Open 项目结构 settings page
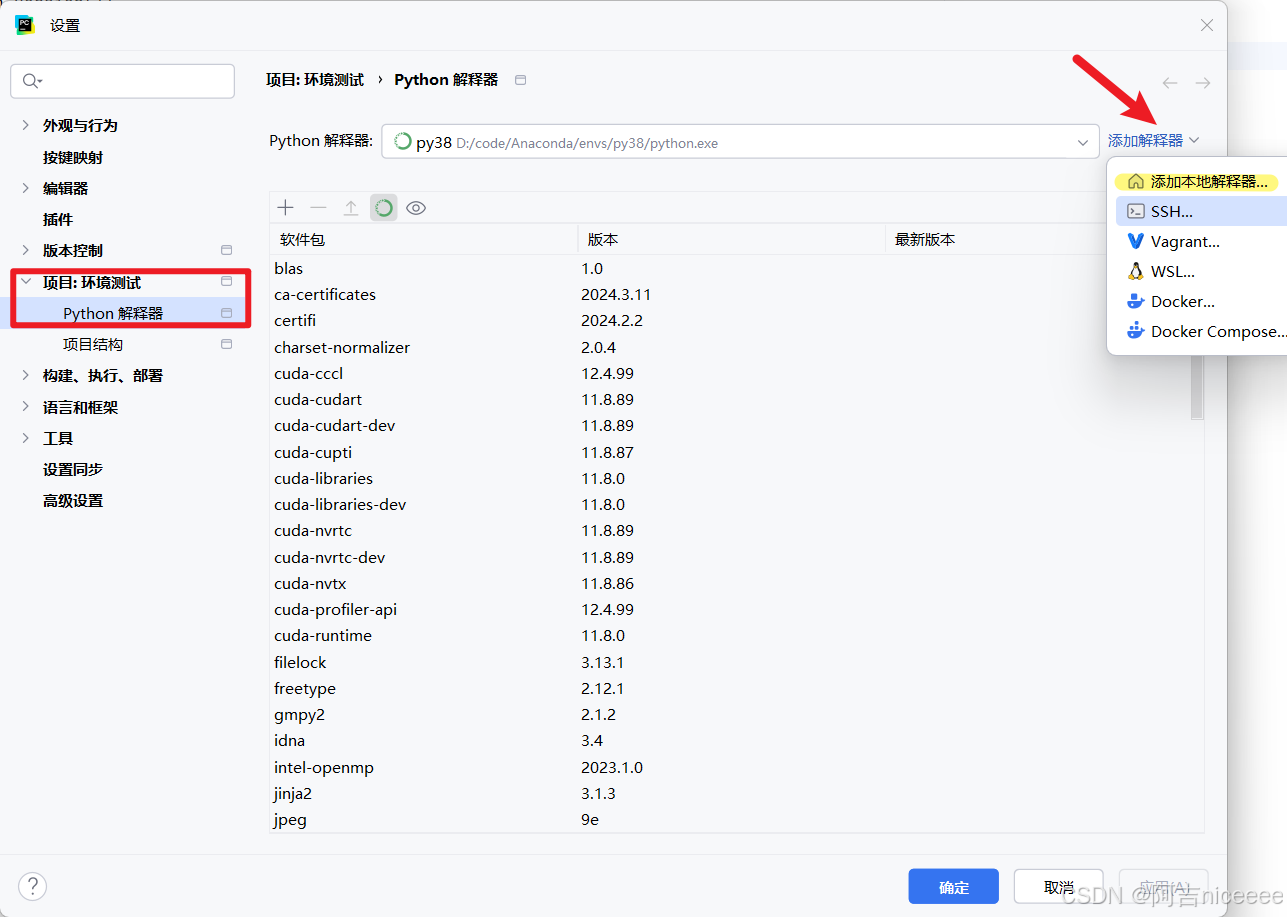Viewport: 1287px width, 917px height. pyautogui.click(x=93, y=344)
